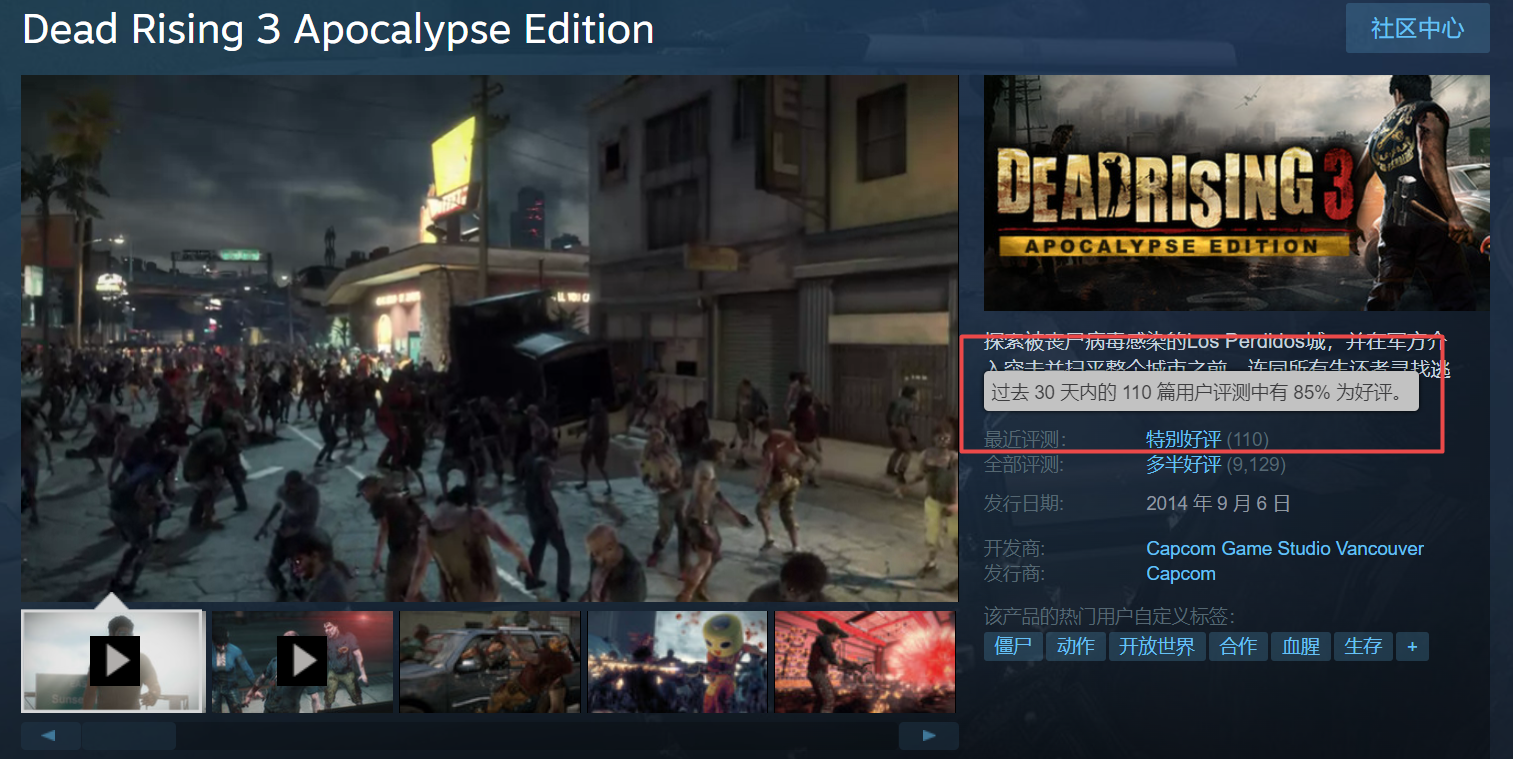Select the 生存 tag
Image resolution: width=1513 pixels, height=759 pixels.
point(1363,646)
